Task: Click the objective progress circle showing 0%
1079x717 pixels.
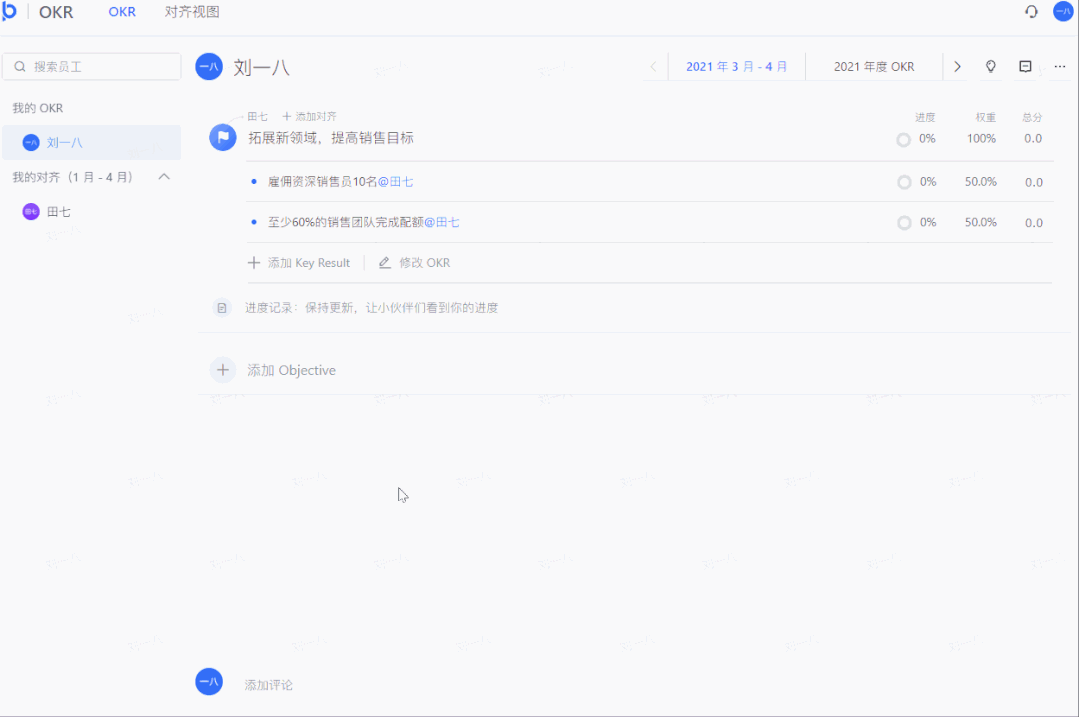Action: (906, 139)
